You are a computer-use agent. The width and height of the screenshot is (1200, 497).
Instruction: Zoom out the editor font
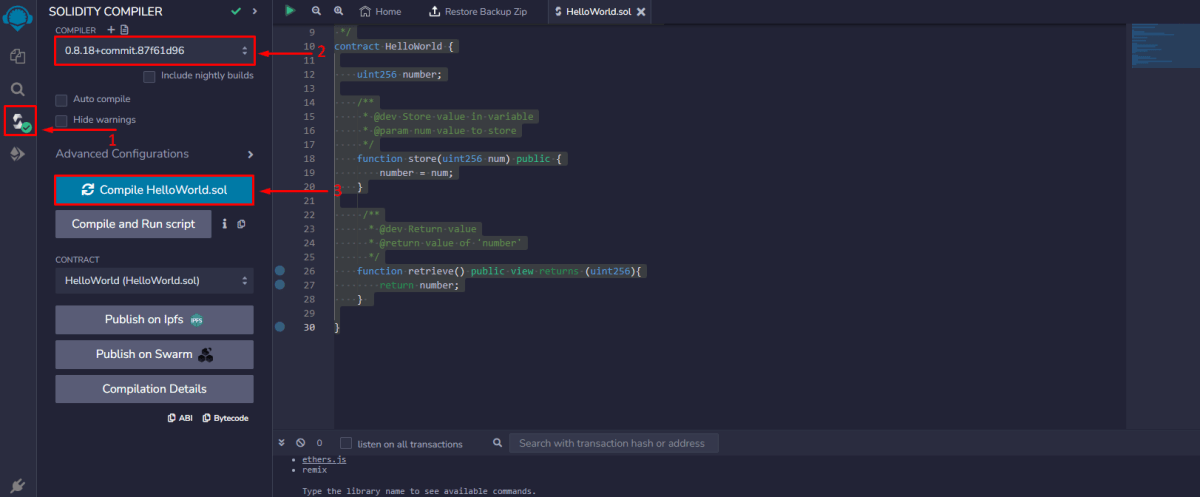click(x=316, y=11)
